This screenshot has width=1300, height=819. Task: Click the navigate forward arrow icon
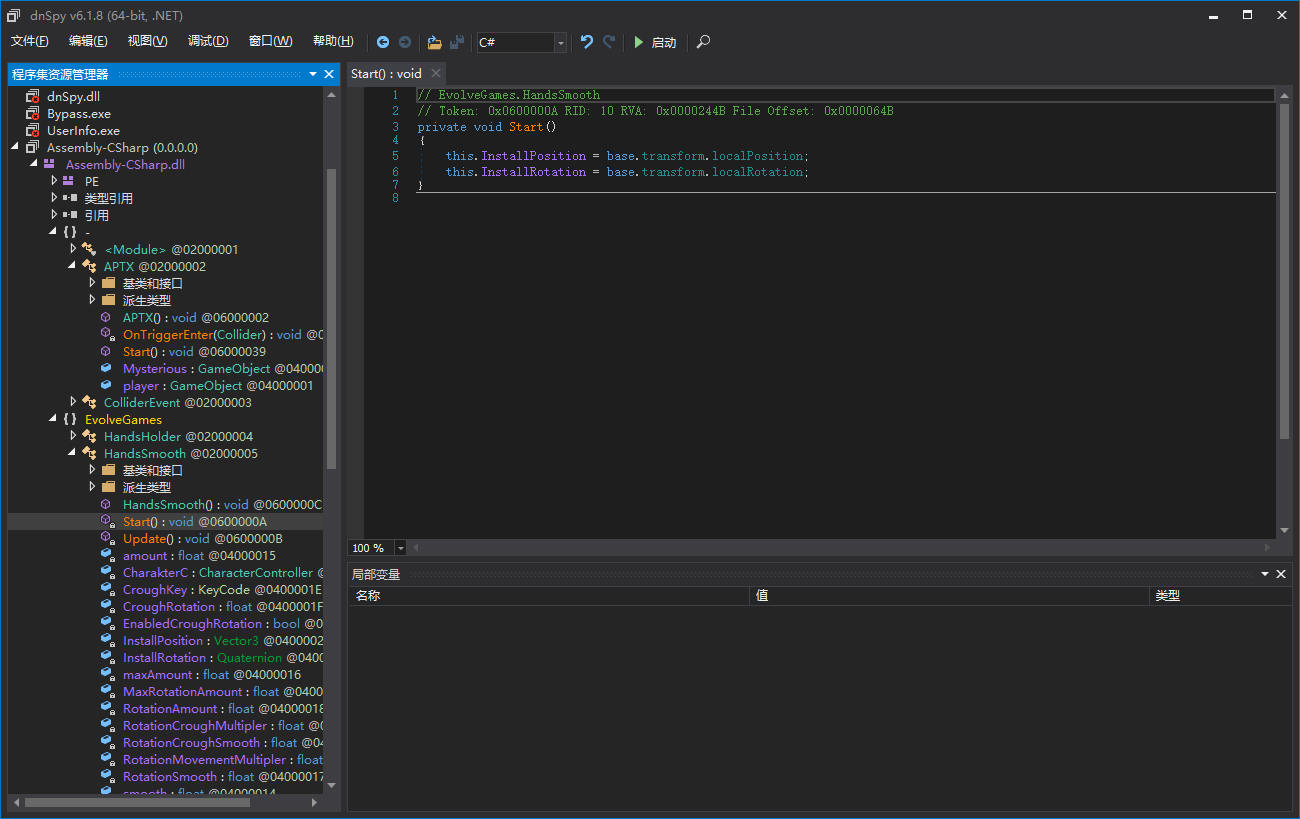pos(405,42)
